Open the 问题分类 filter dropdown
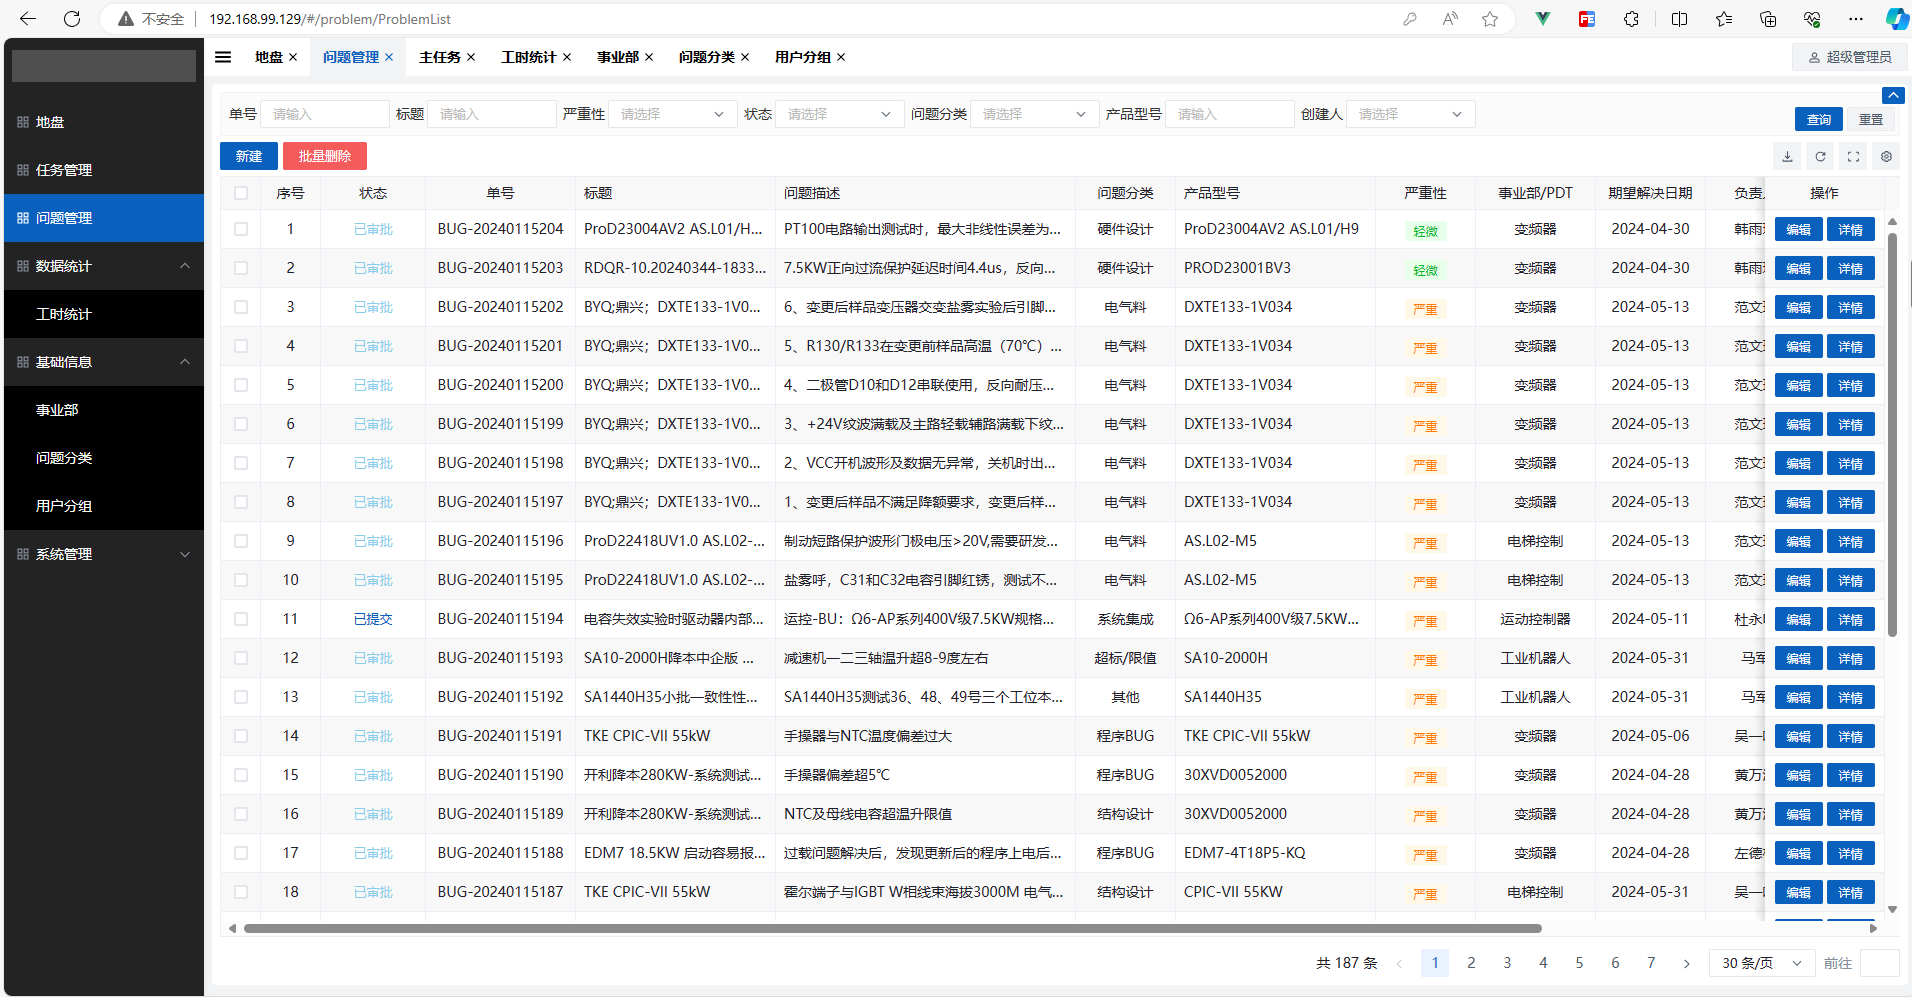This screenshot has height=997, width=1912. click(1035, 114)
